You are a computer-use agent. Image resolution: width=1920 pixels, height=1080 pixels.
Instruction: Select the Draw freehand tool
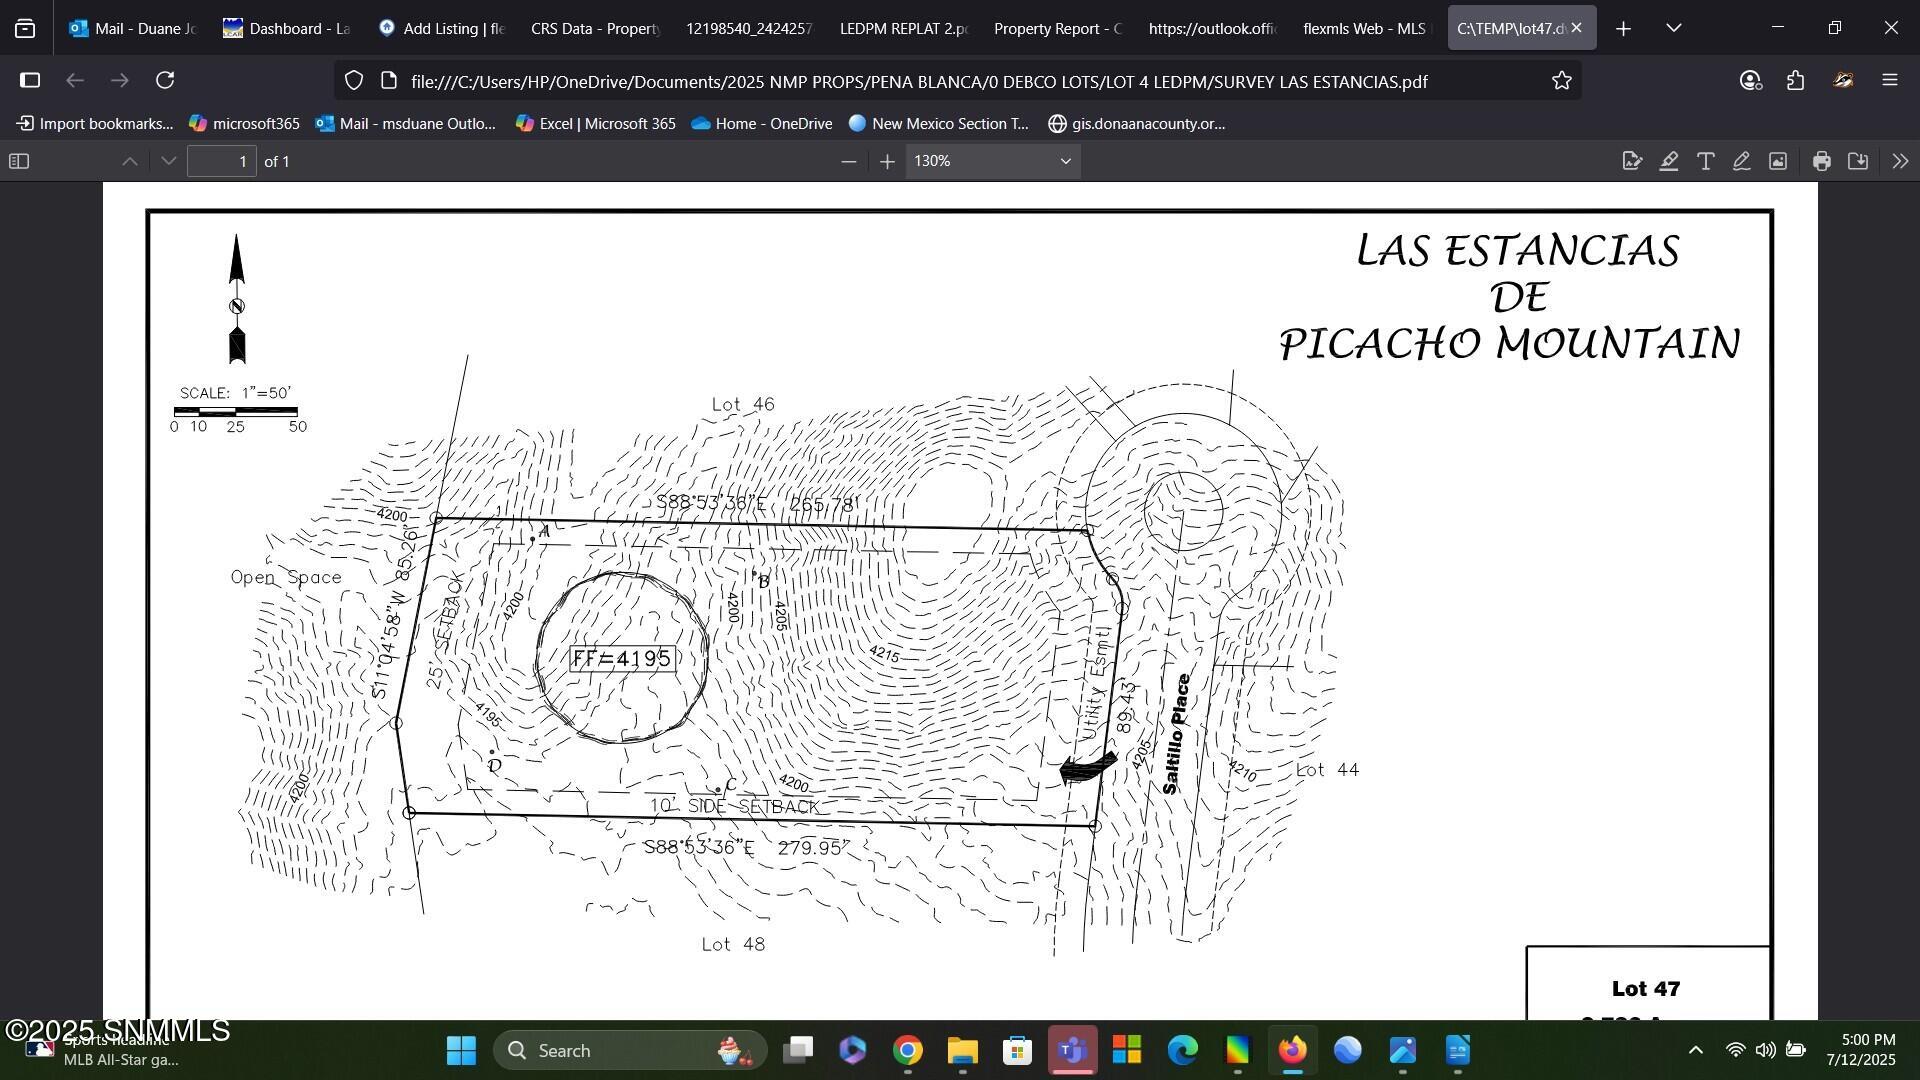pyautogui.click(x=1741, y=160)
